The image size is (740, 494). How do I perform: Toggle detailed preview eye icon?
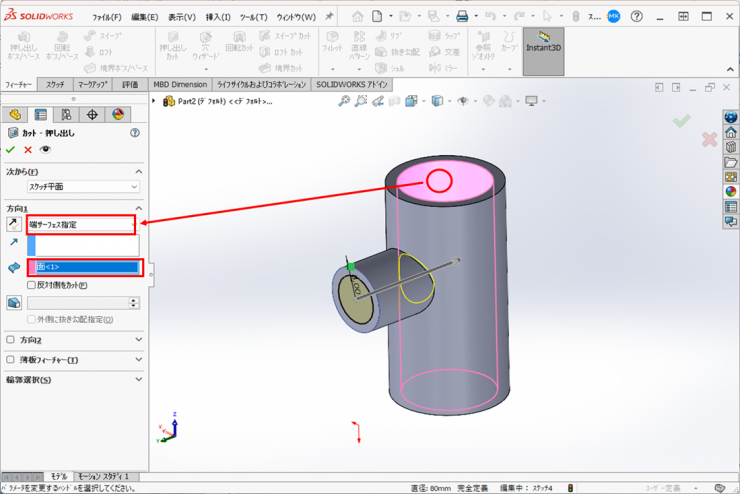pos(45,150)
